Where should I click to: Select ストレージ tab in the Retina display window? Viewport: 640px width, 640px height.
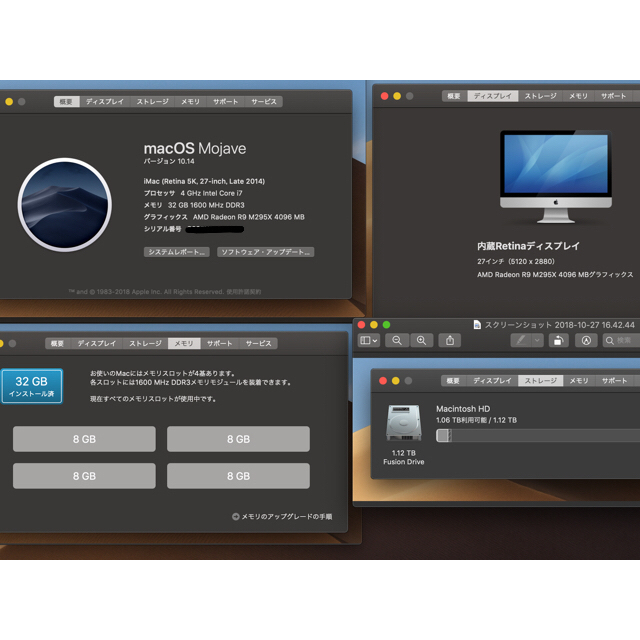pyautogui.click(x=541, y=96)
